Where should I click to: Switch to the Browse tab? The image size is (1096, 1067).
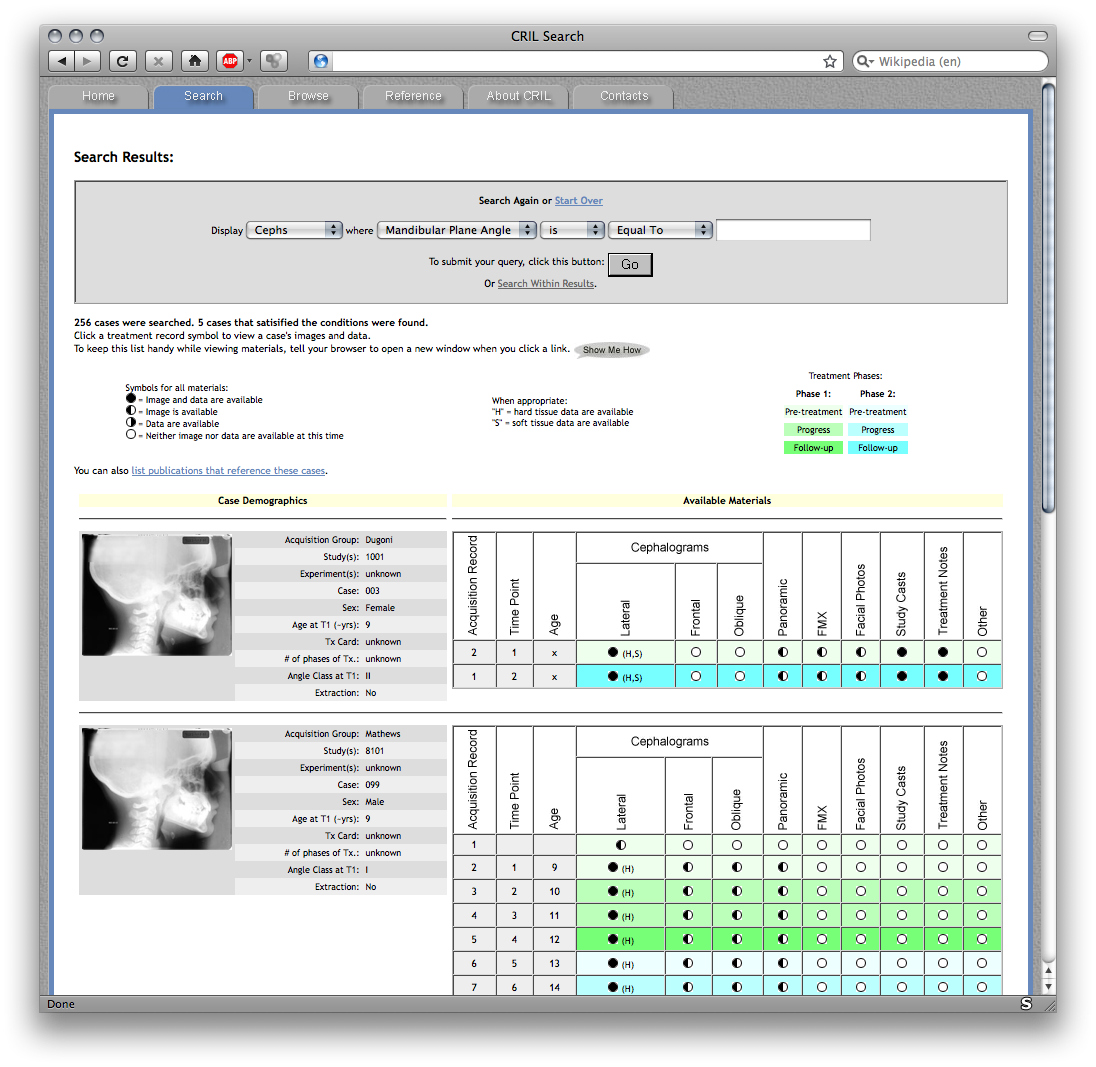pyautogui.click(x=308, y=96)
